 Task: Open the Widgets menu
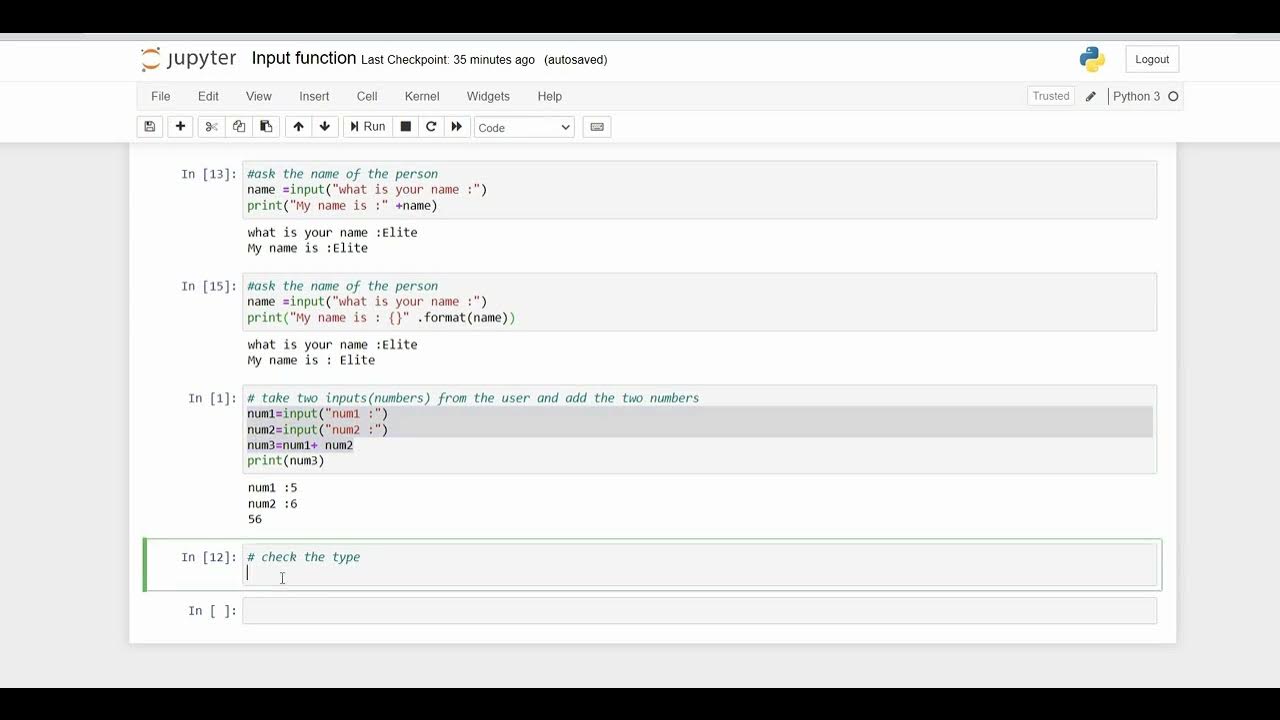coord(488,96)
